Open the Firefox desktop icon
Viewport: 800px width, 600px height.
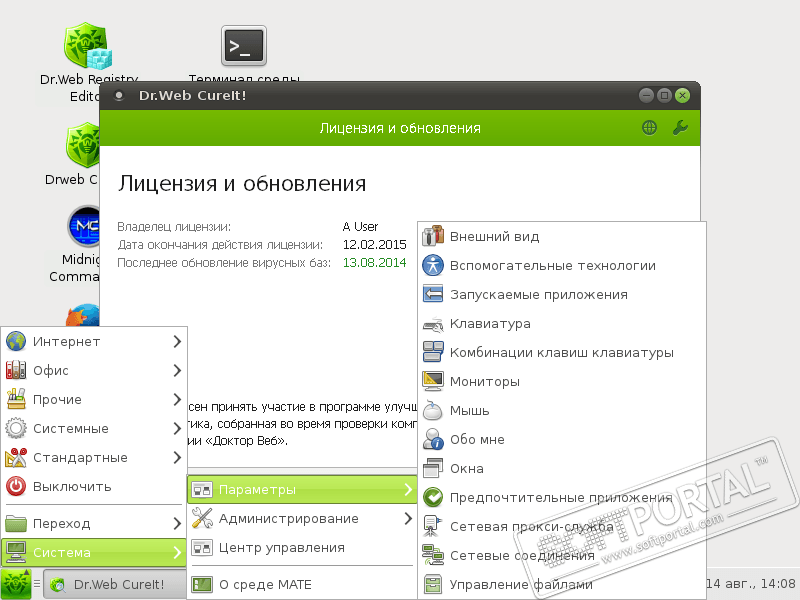coord(83,314)
